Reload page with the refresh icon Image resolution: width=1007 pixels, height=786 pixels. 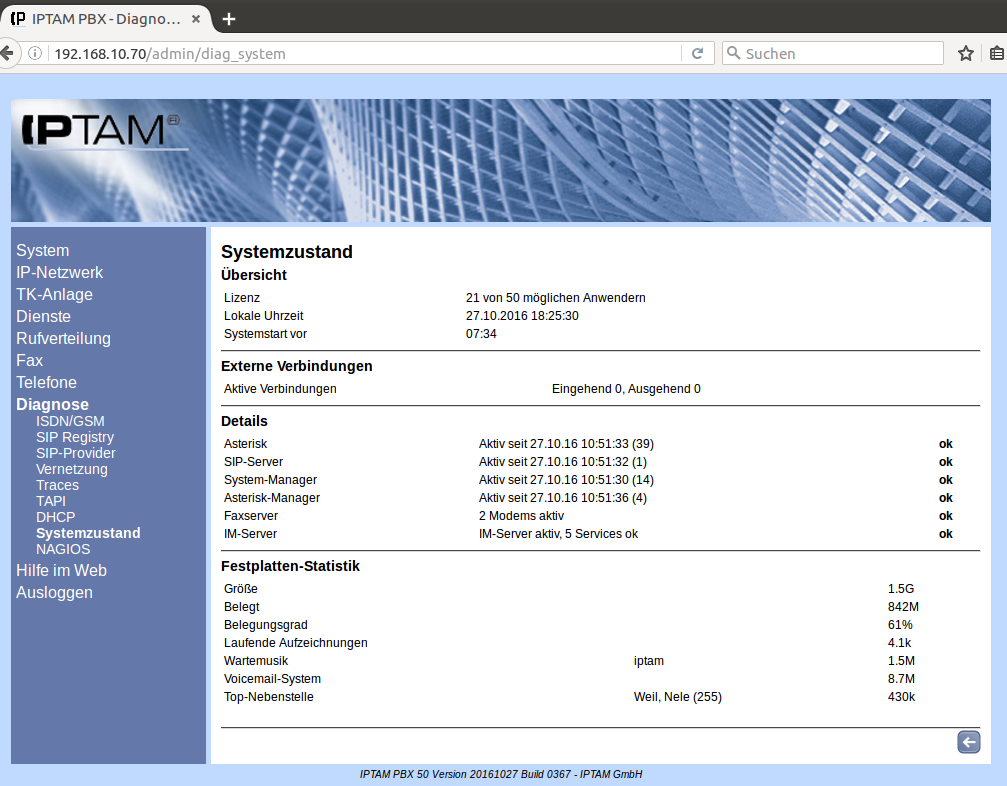[x=697, y=54]
